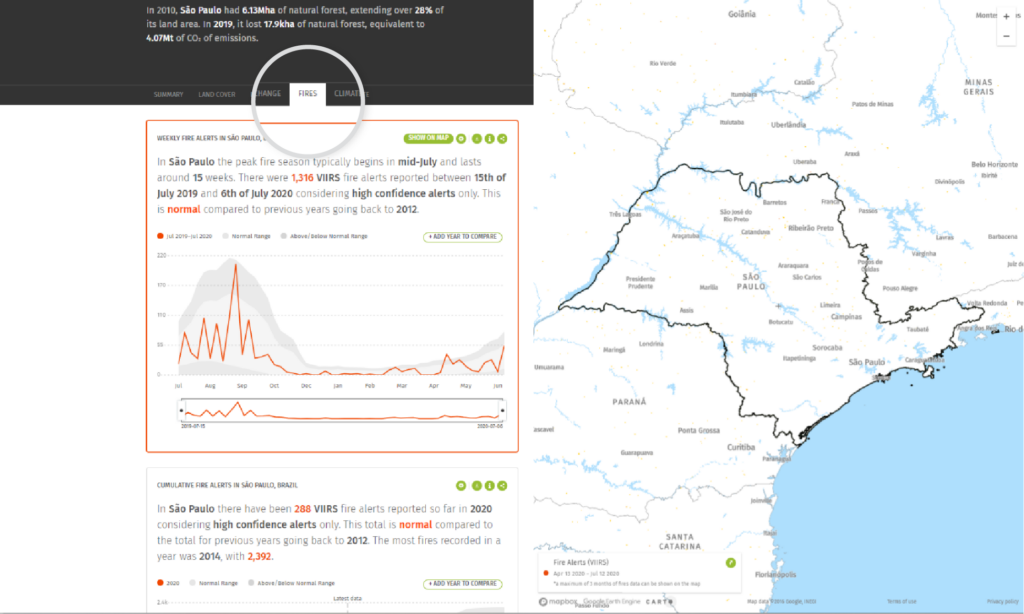Switch to the Land Cover tab

pyautogui.click(x=217, y=95)
